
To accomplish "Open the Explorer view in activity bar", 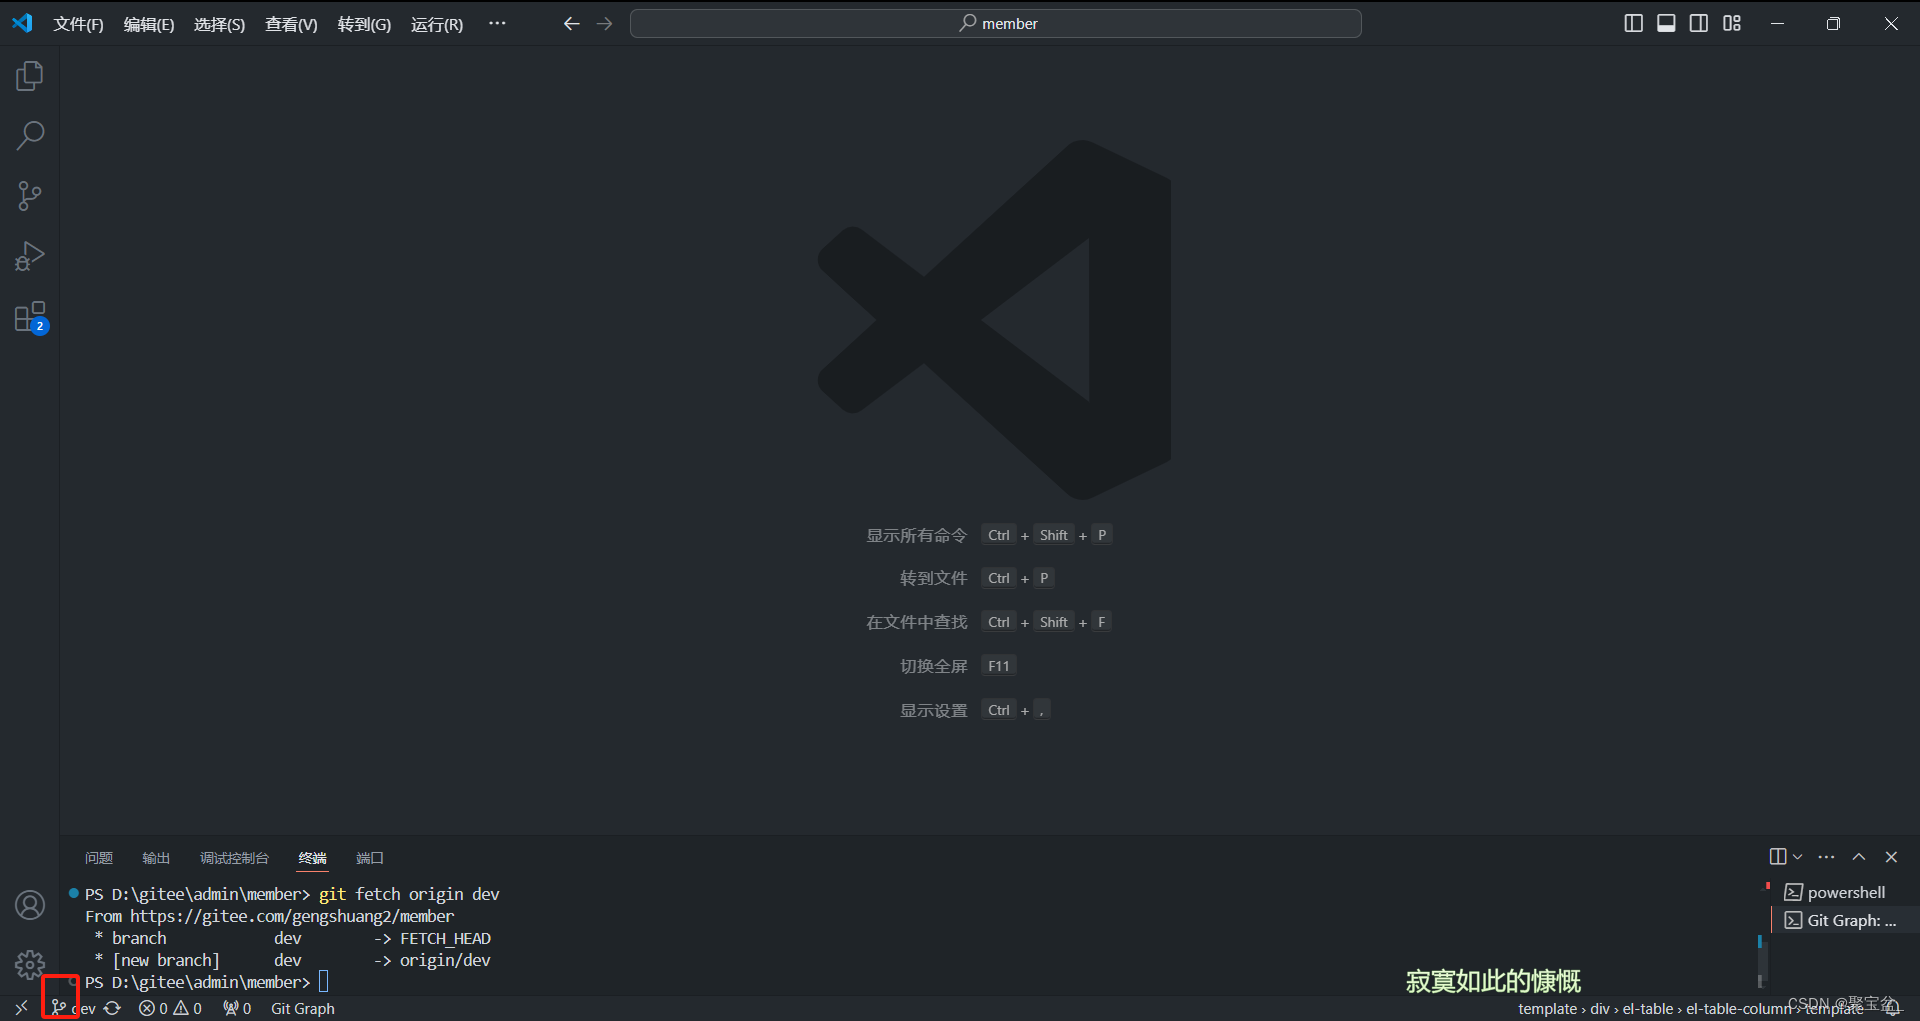I will pyautogui.click(x=30, y=76).
